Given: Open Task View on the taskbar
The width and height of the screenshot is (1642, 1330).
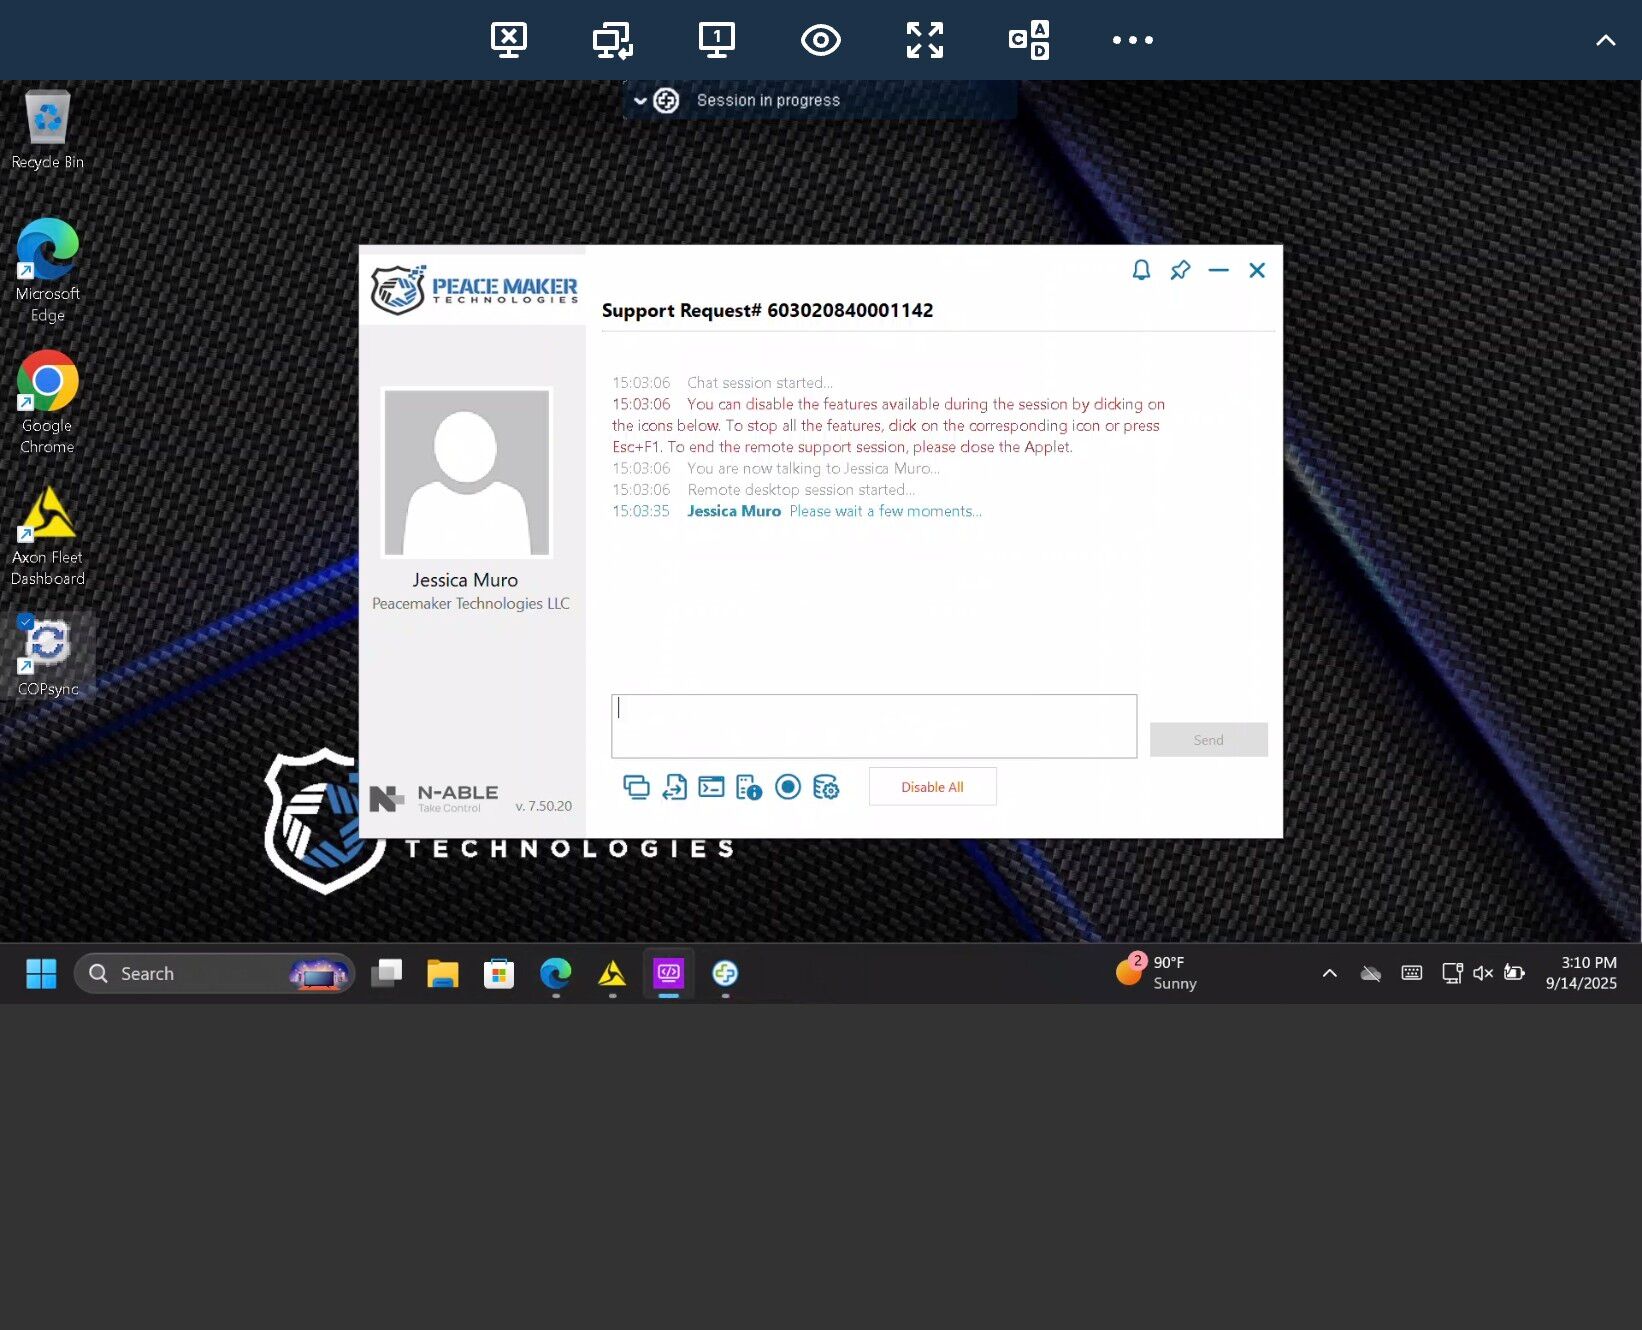Looking at the screenshot, I should click(x=386, y=973).
